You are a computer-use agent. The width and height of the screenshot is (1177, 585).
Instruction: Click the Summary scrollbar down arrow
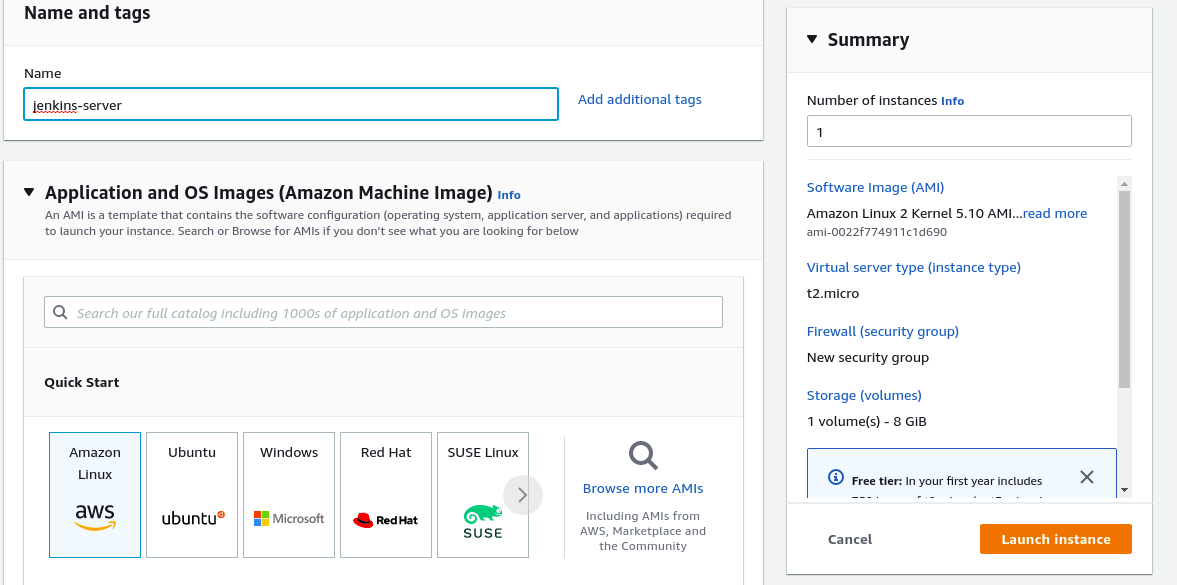pyautogui.click(x=1124, y=490)
